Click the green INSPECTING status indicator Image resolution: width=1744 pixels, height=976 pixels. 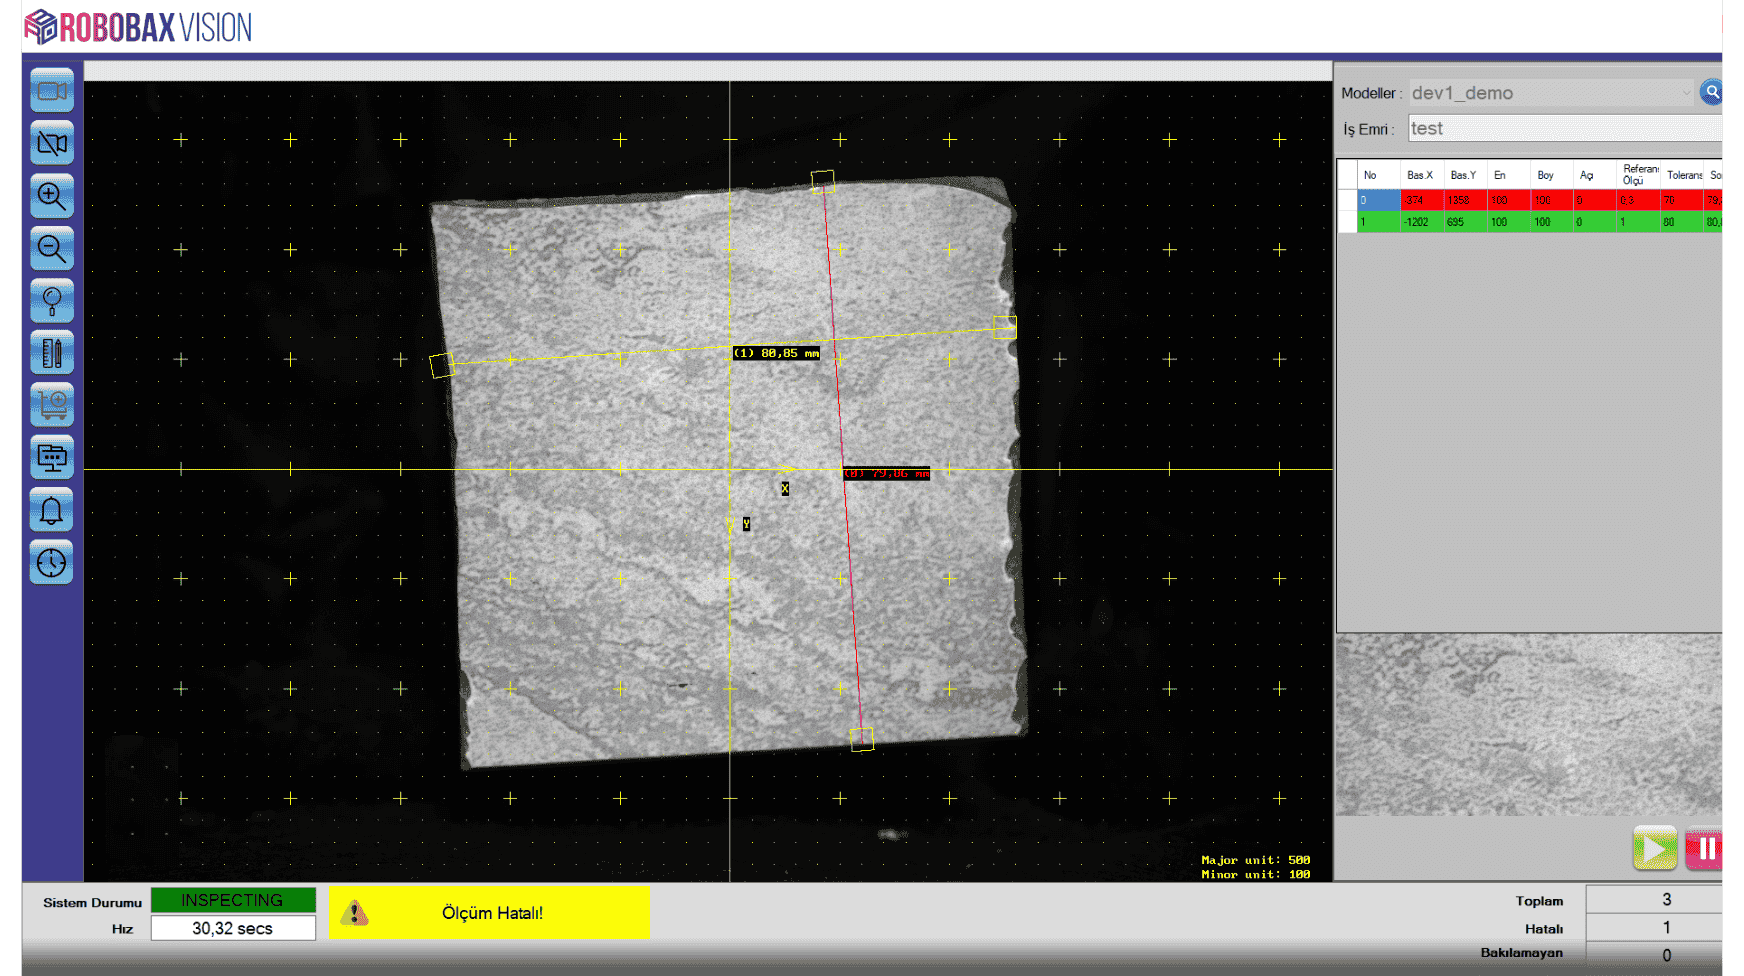click(233, 900)
